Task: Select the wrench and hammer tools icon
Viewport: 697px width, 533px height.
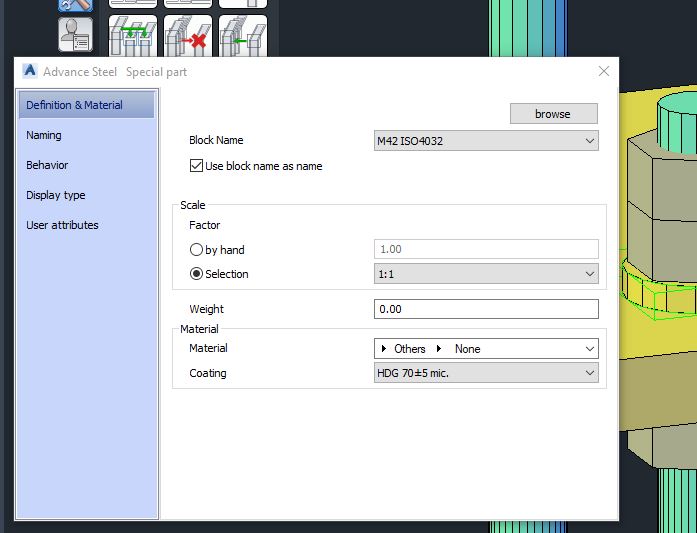Action: pos(76,5)
